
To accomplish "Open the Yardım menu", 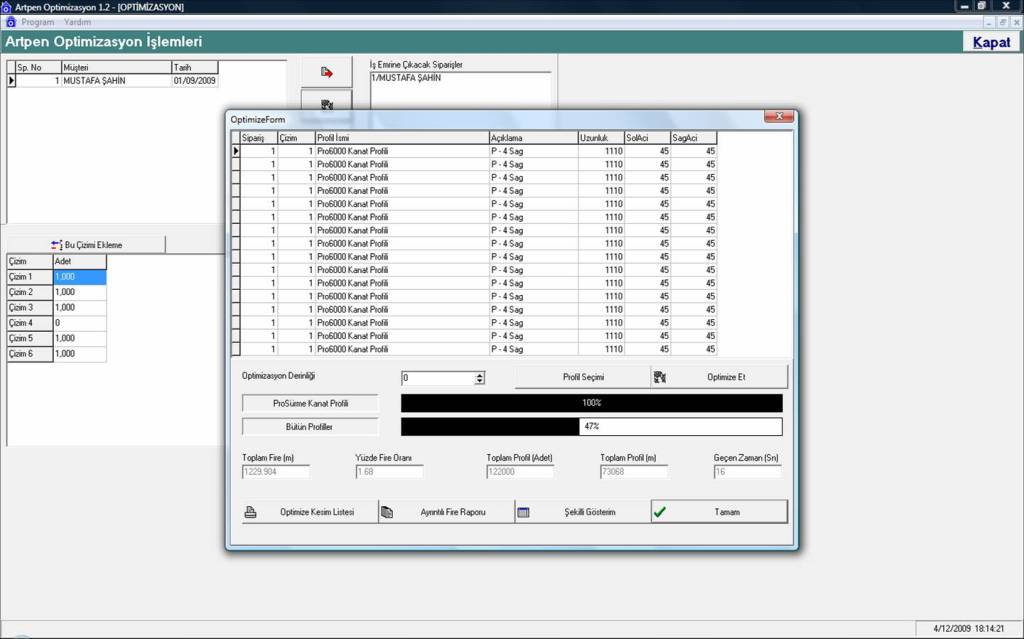I will point(77,22).
